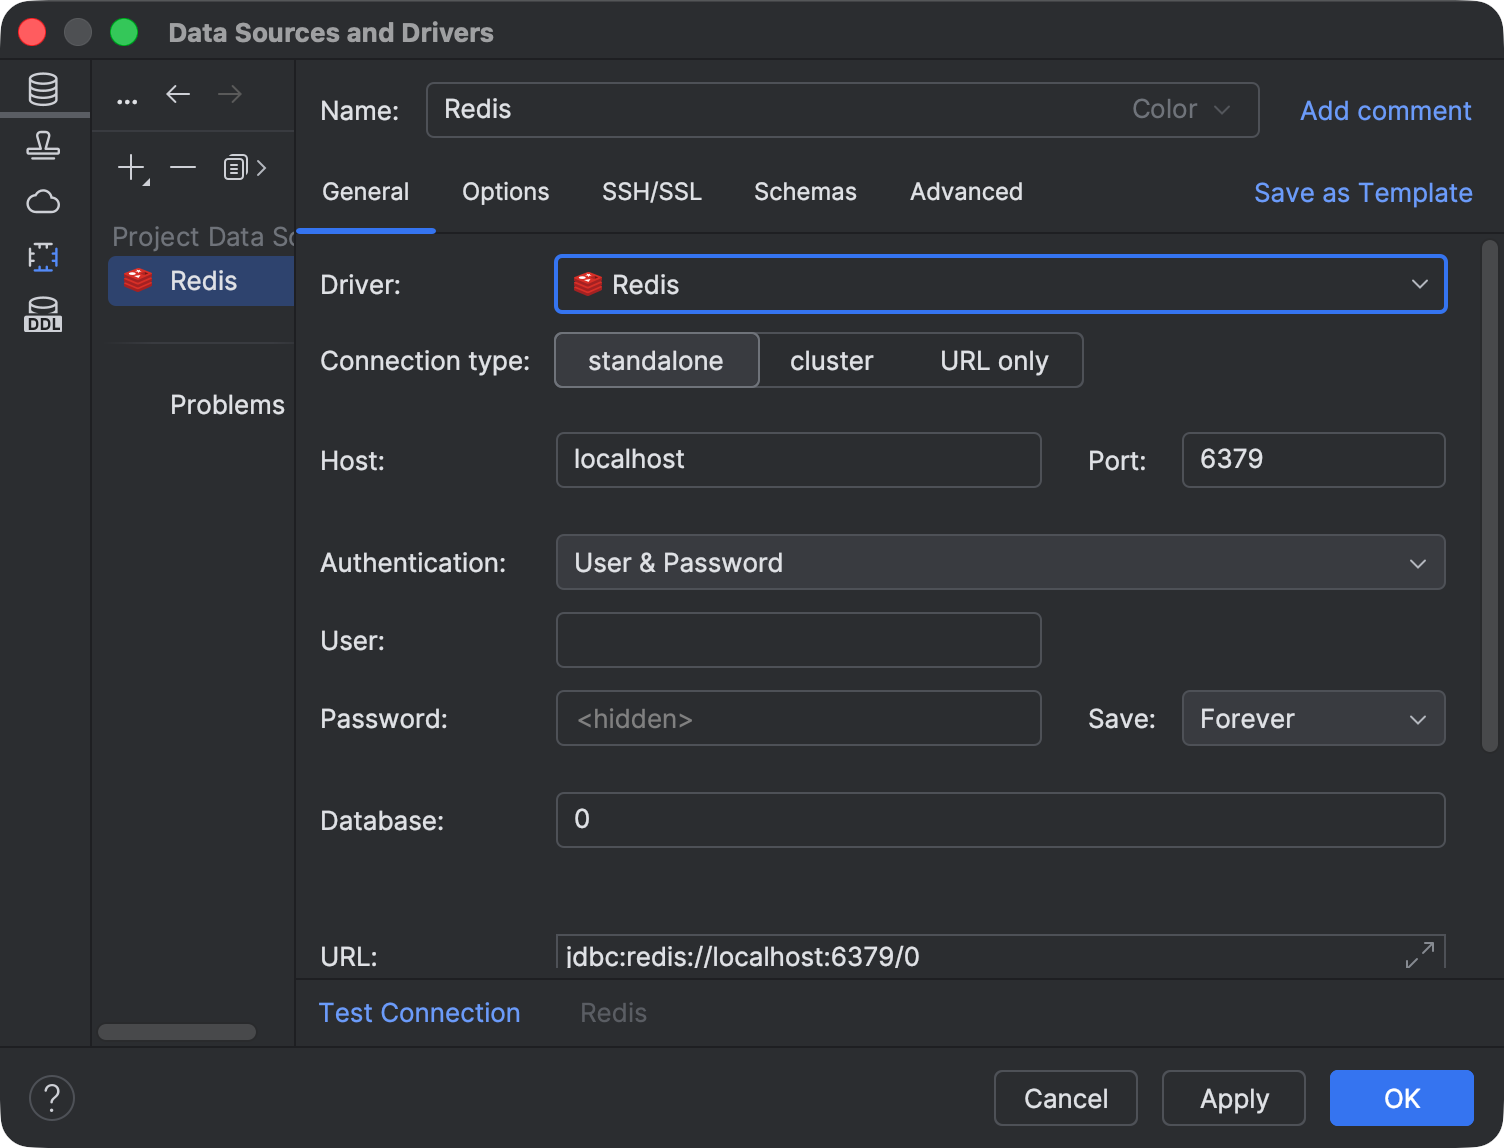1504x1148 pixels.
Task: Click the Test Connection link
Action: [x=420, y=1013]
